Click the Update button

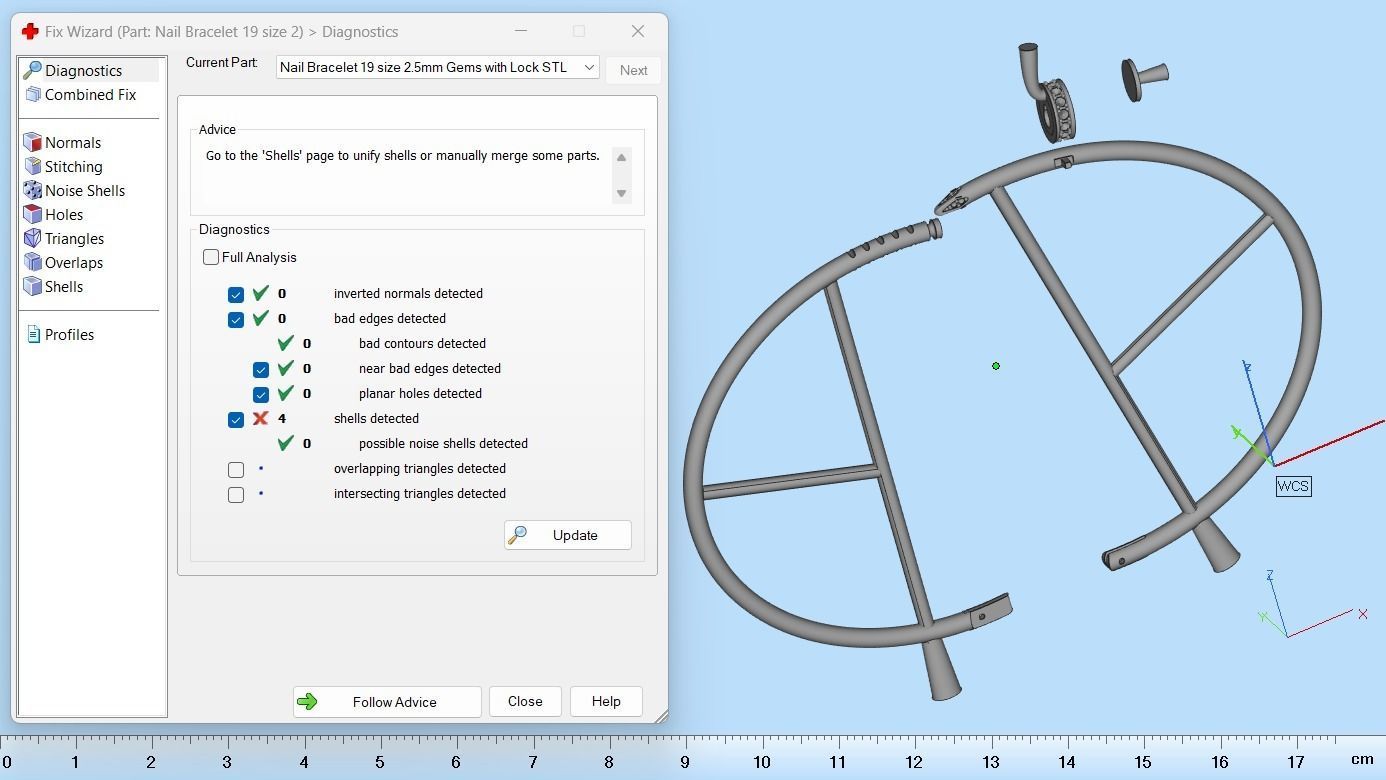[568, 535]
